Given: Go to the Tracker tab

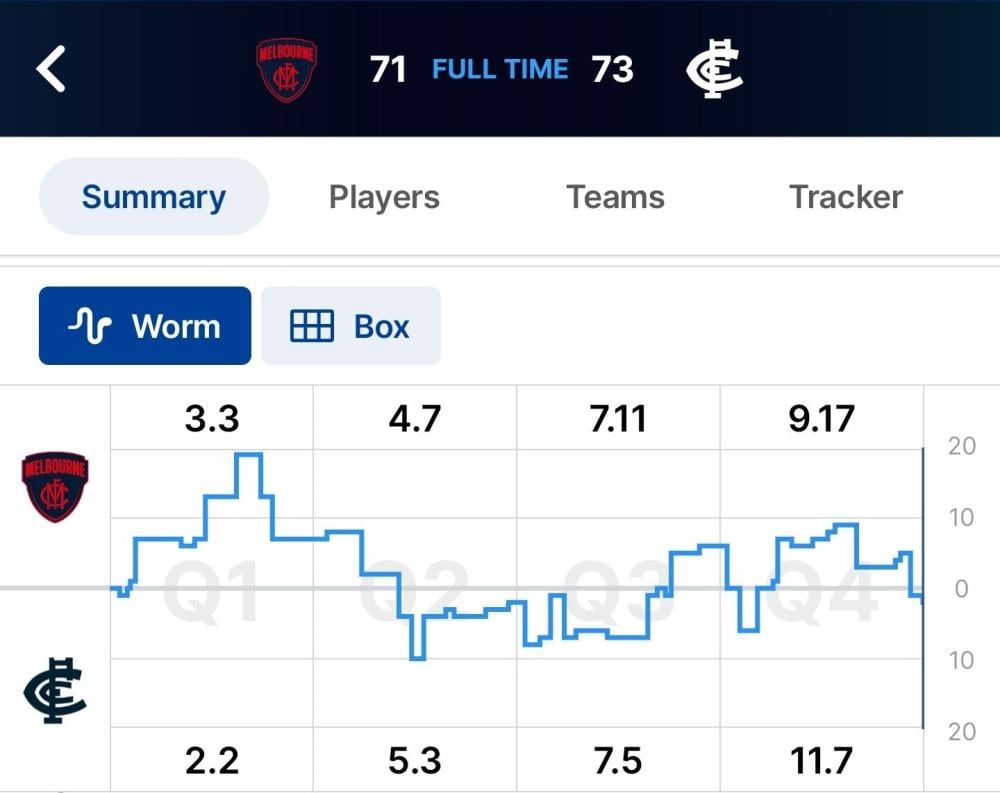Looking at the screenshot, I should click(846, 197).
